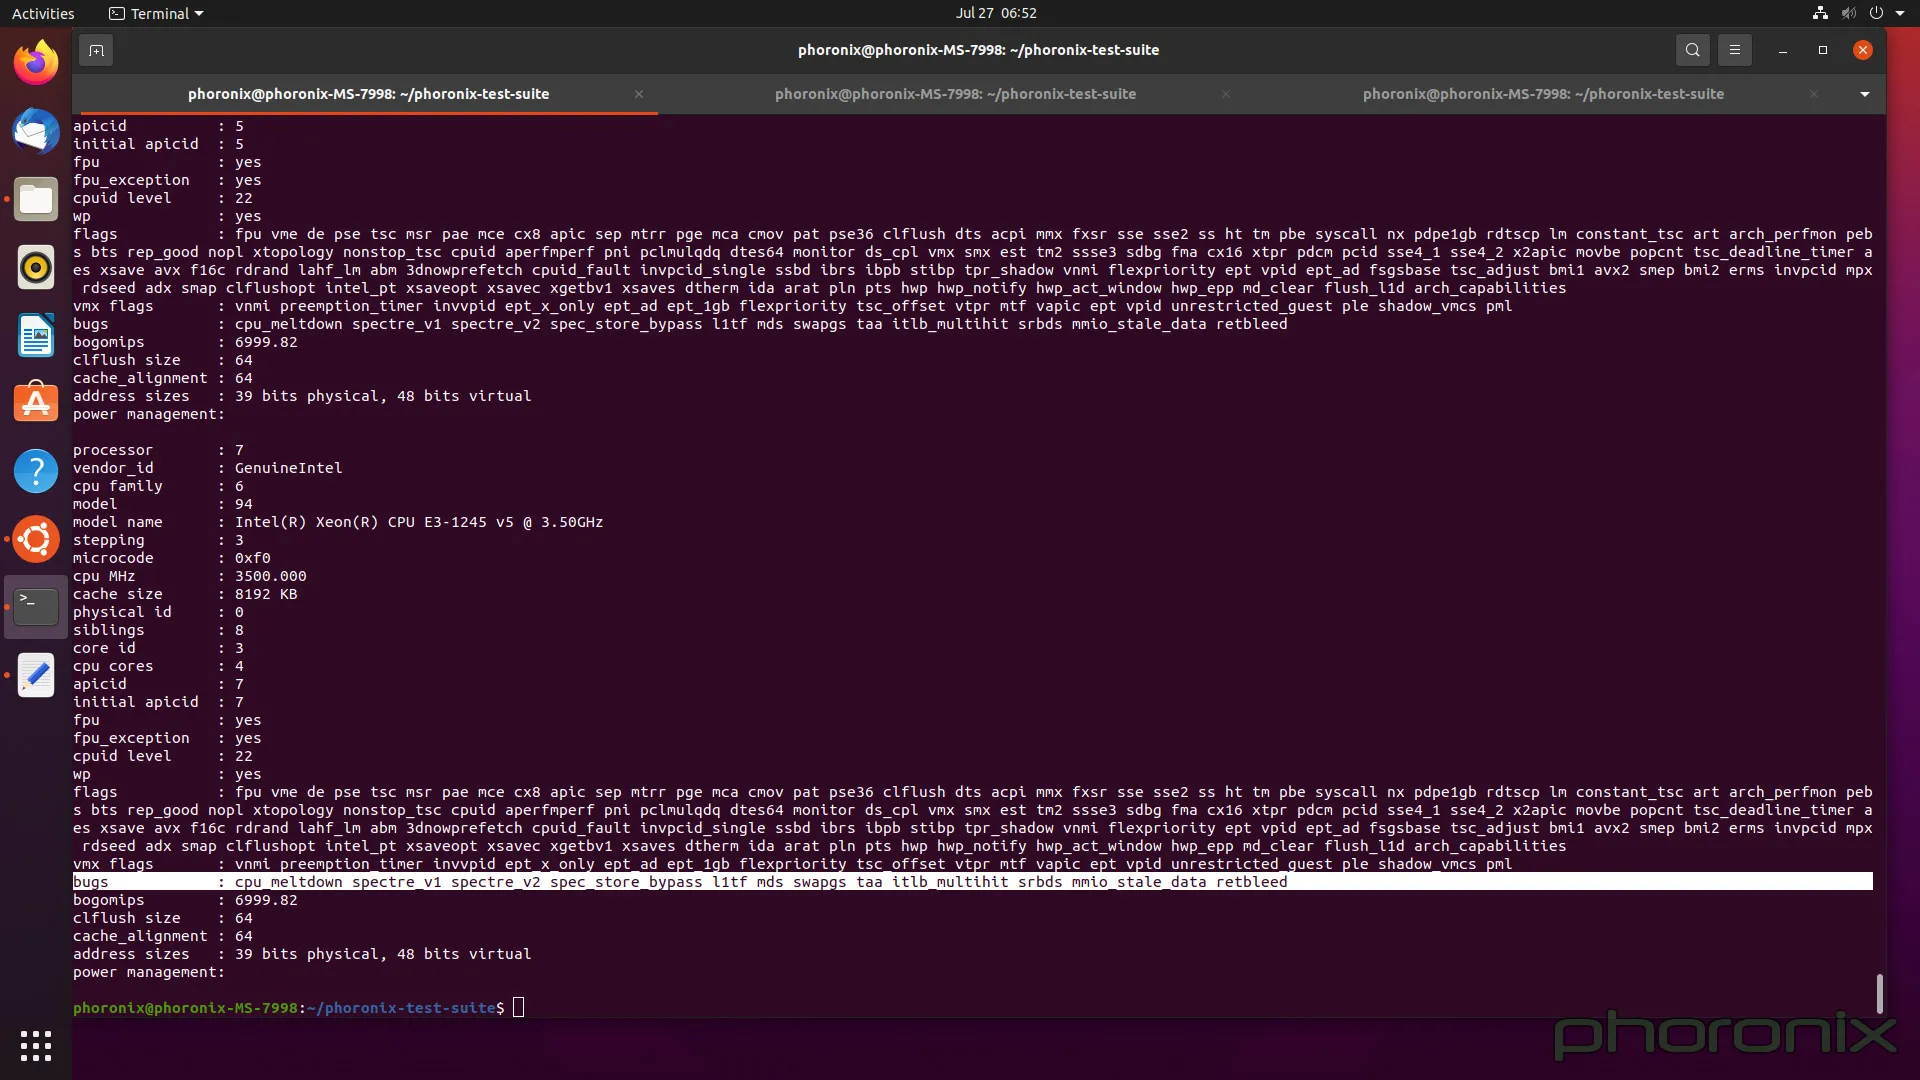Maximize the terminal window
Image resolution: width=1920 pixels, height=1080 pixels.
click(1822, 50)
